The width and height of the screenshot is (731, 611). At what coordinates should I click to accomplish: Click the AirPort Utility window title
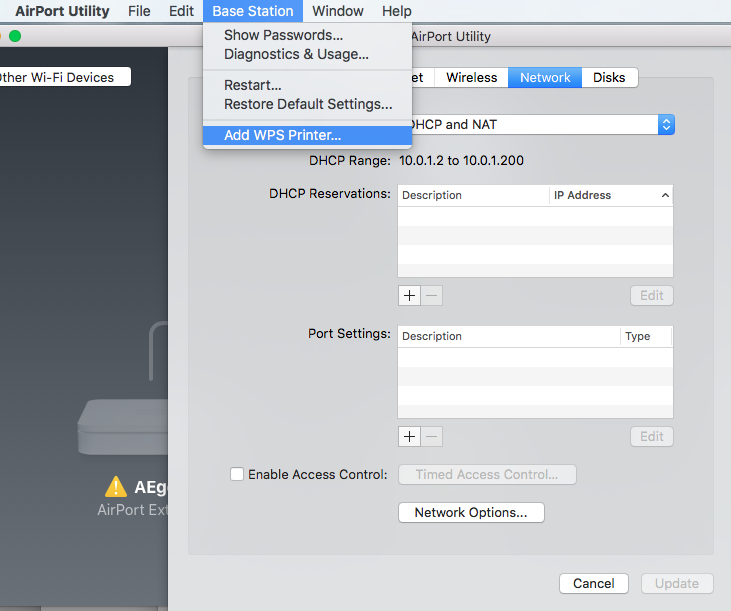(451, 36)
